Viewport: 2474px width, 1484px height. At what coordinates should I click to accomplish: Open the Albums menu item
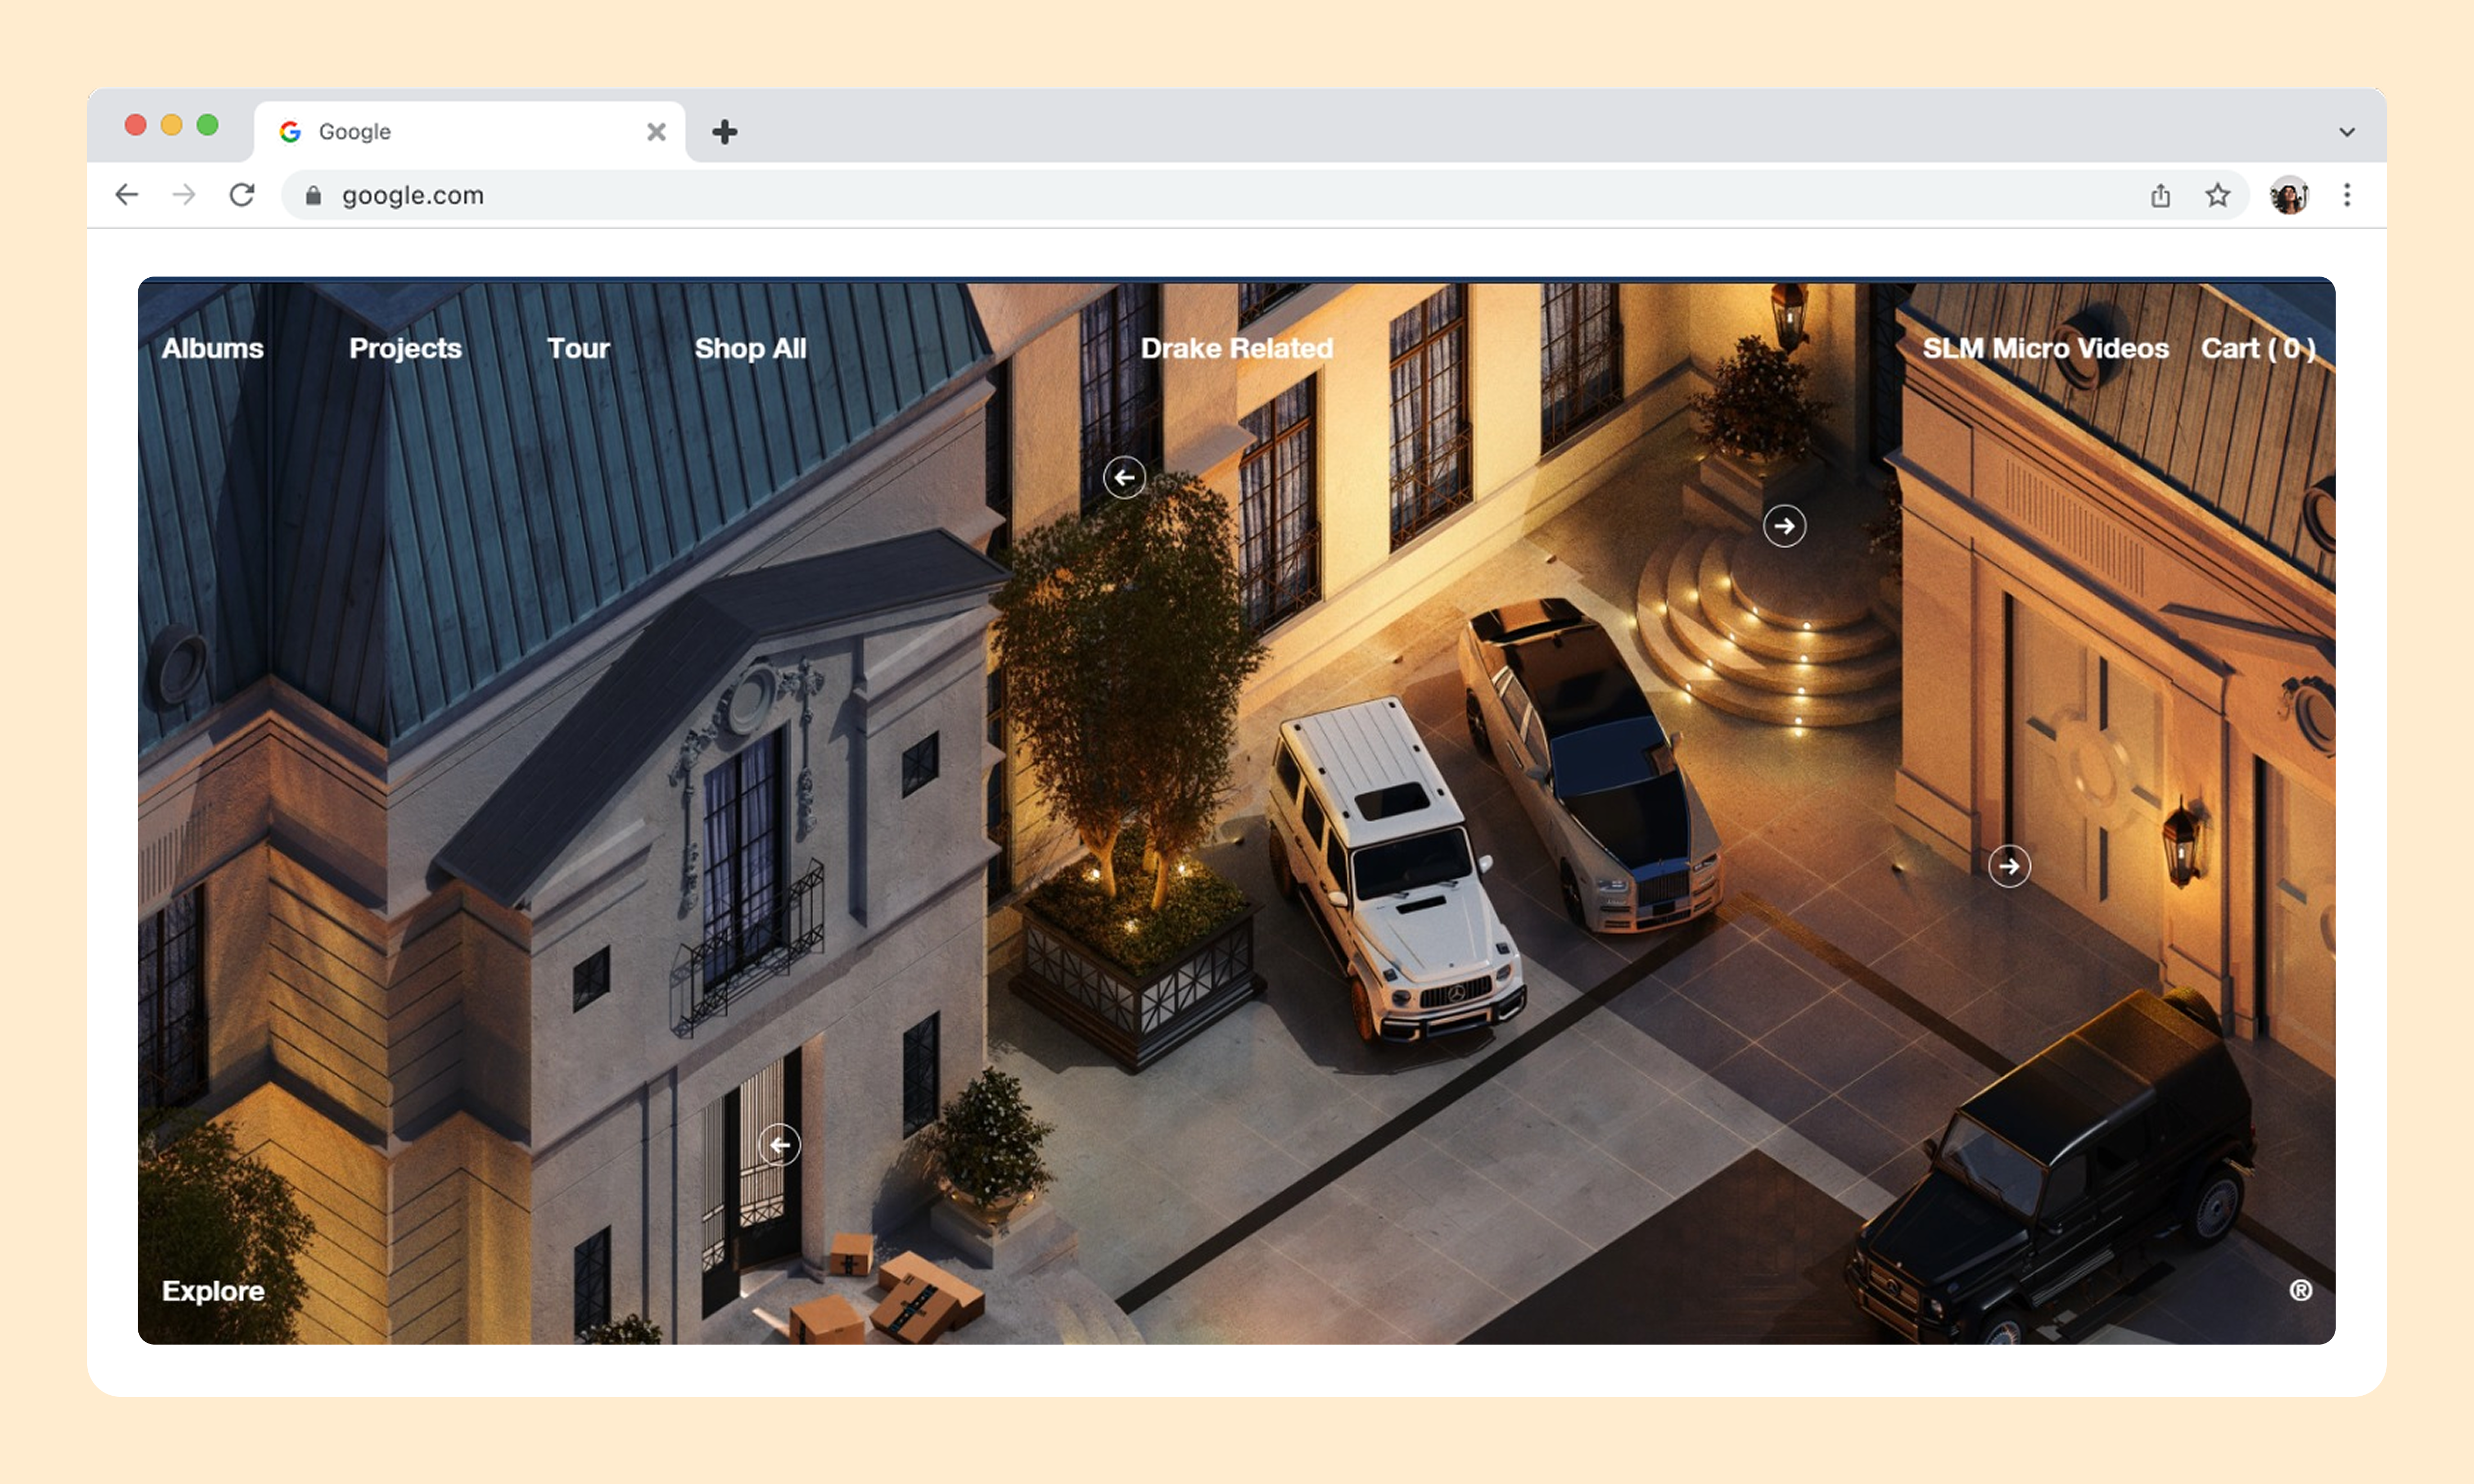pos(213,348)
